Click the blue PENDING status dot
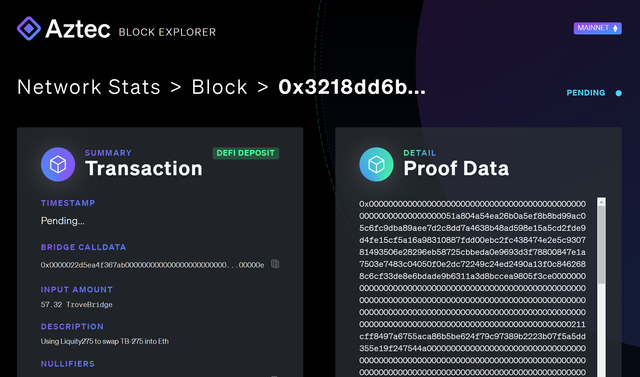The width and height of the screenshot is (640, 377). [619, 93]
